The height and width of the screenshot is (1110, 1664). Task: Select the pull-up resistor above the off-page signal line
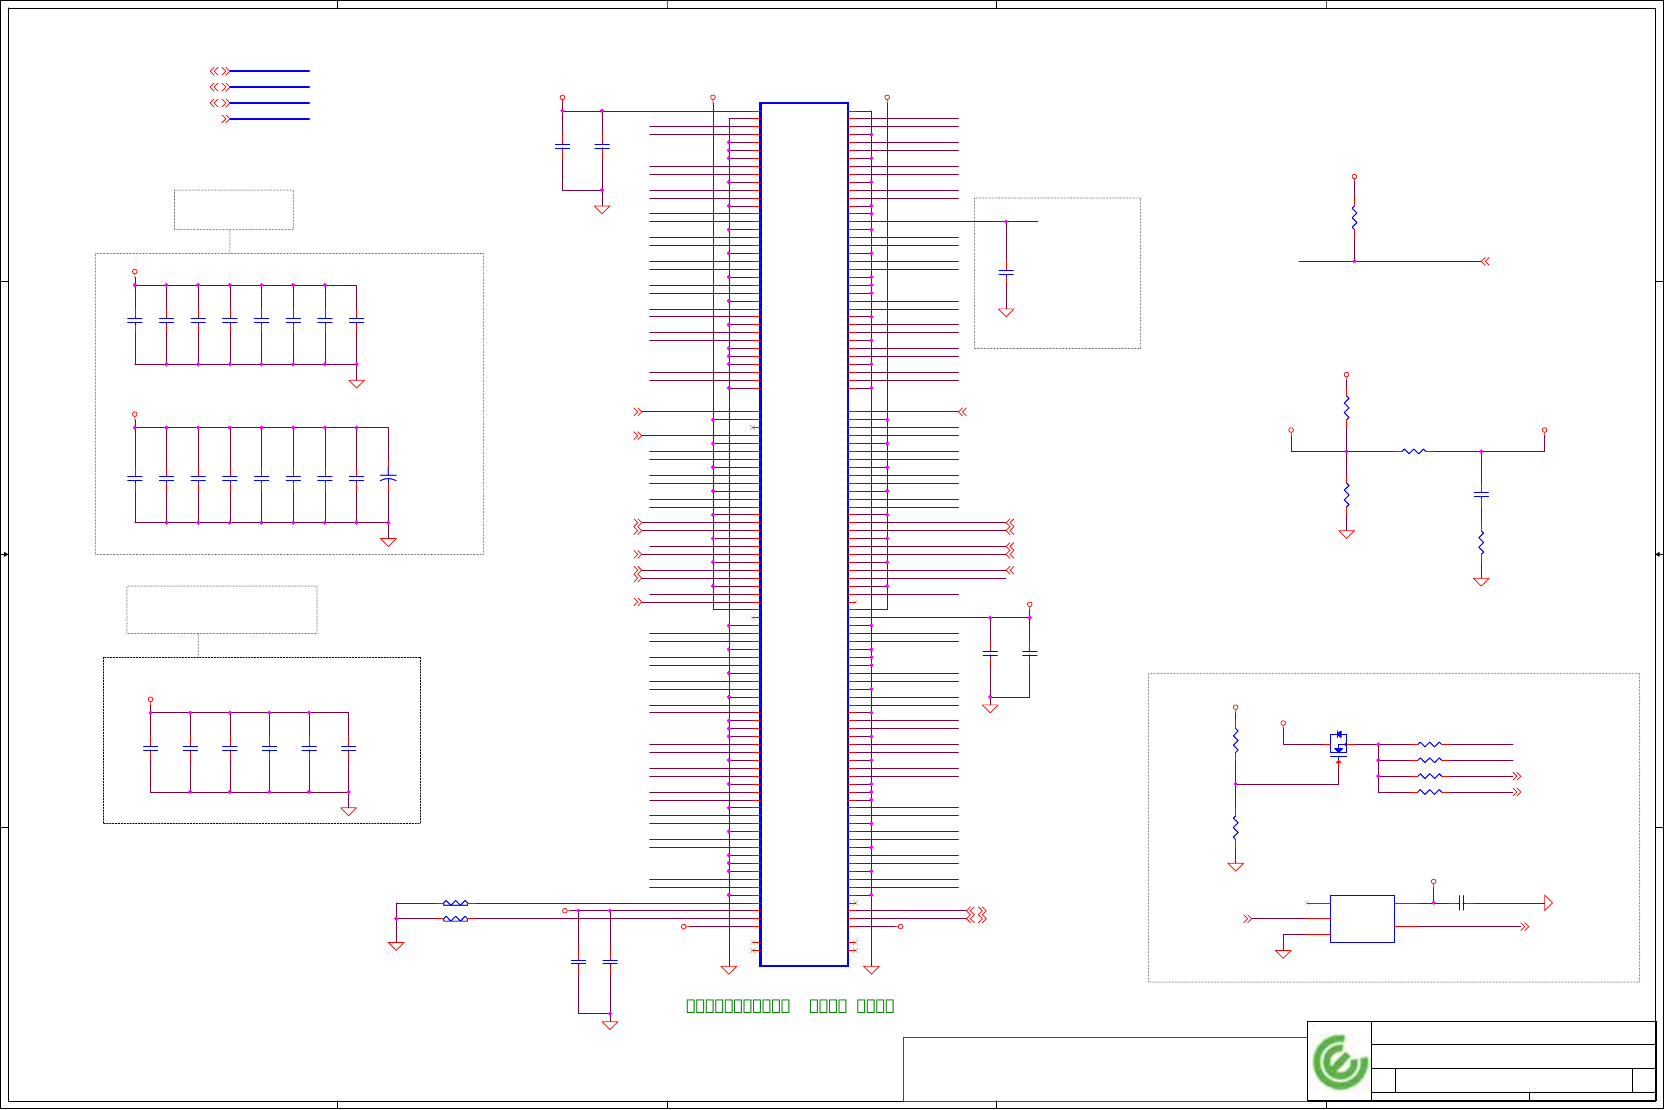tap(1354, 218)
